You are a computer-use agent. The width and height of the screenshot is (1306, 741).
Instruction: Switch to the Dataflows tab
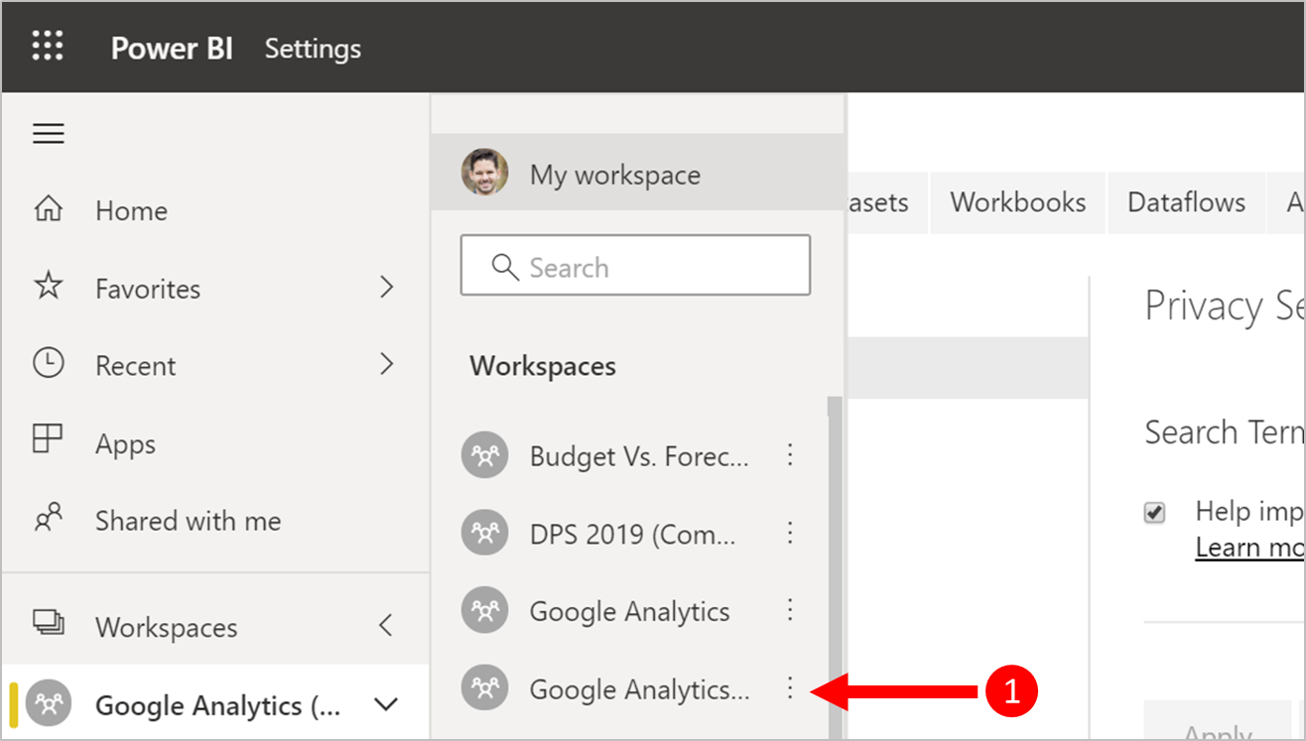(1186, 202)
